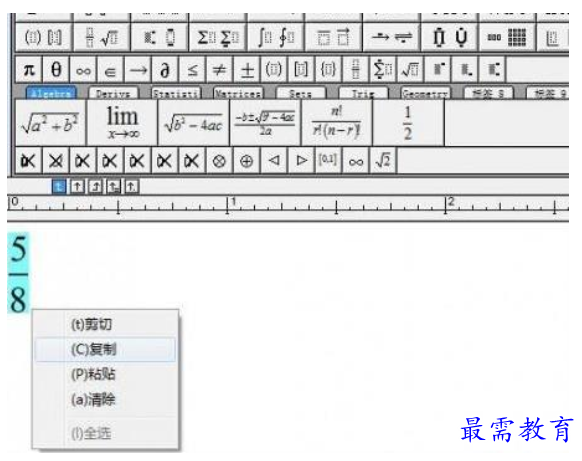
Task: Insert the plus-minus symbol
Action: coord(246,69)
